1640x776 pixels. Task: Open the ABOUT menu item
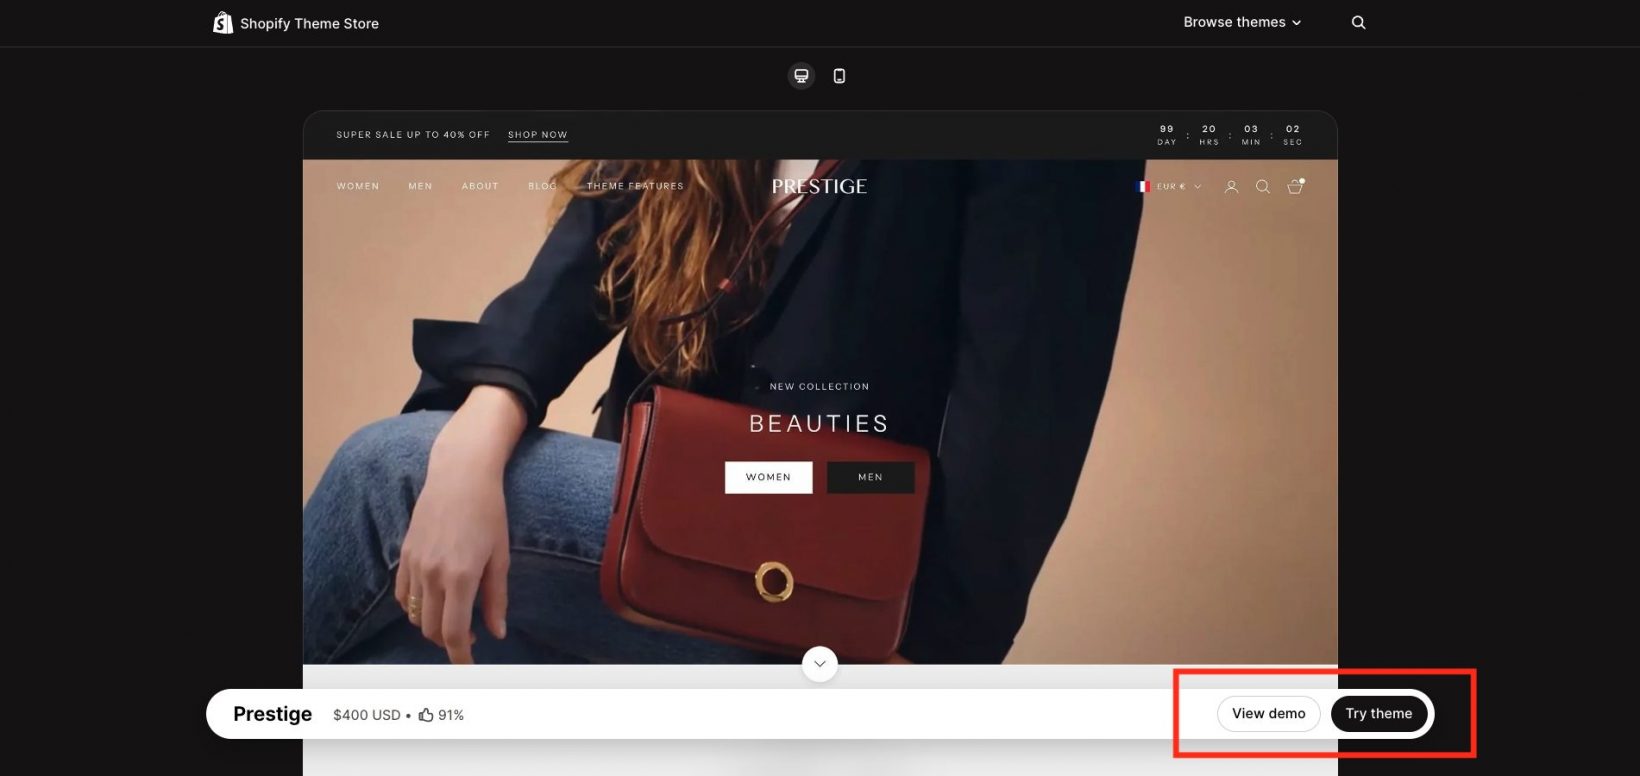click(x=480, y=186)
